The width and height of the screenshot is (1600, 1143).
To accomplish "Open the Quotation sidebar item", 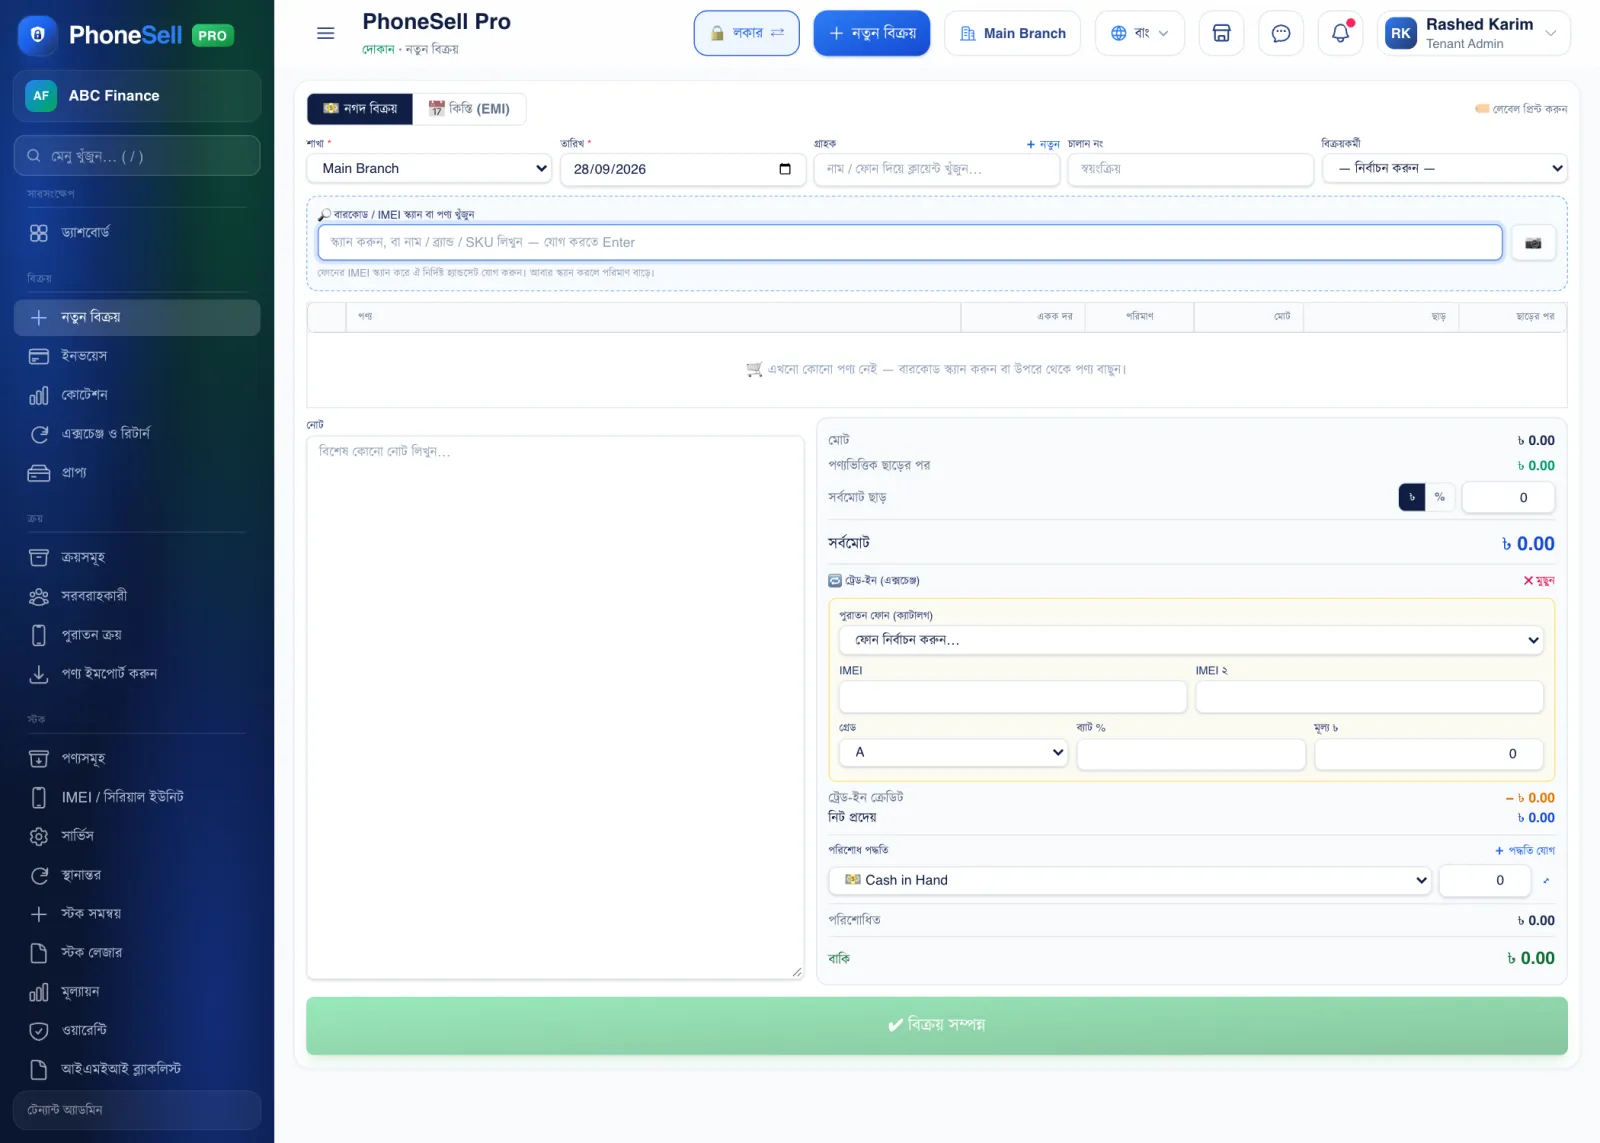I will (137, 395).
